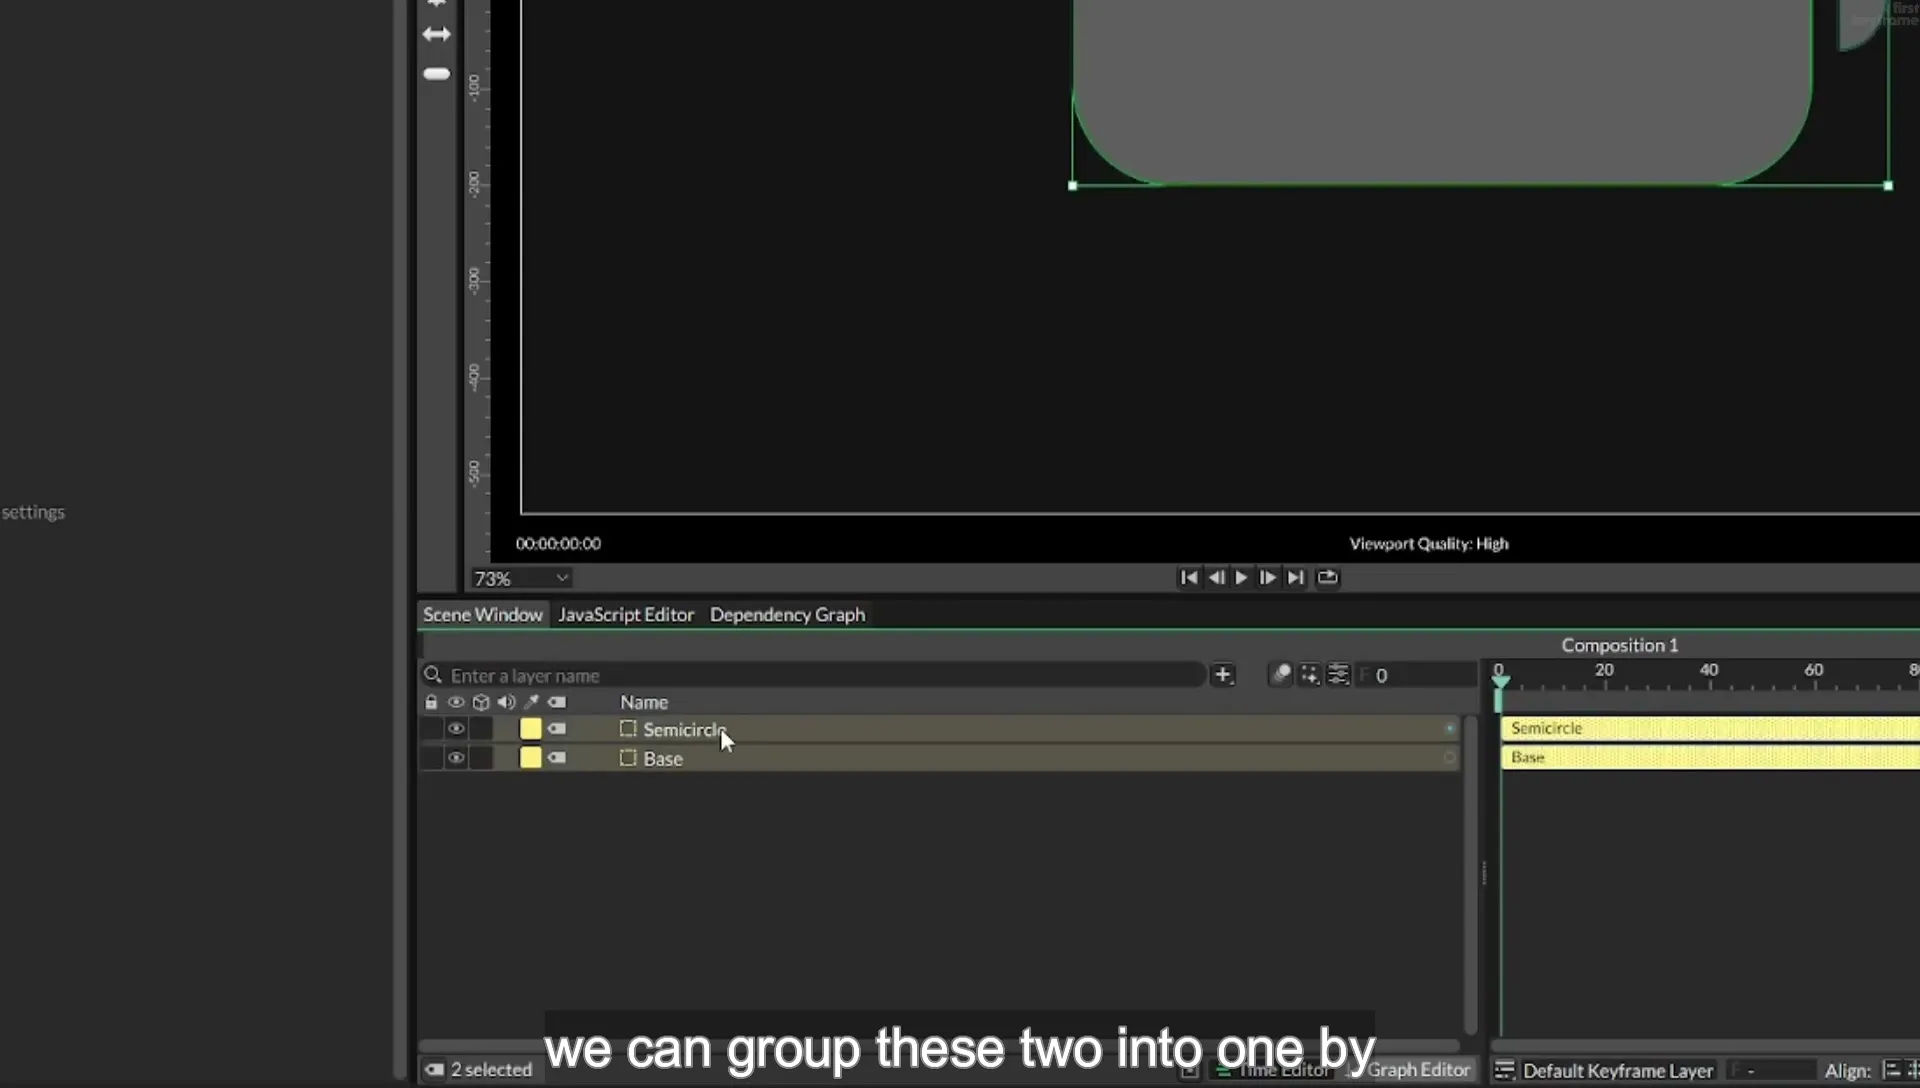Click the Composition 1 title

click(1620, 646)
